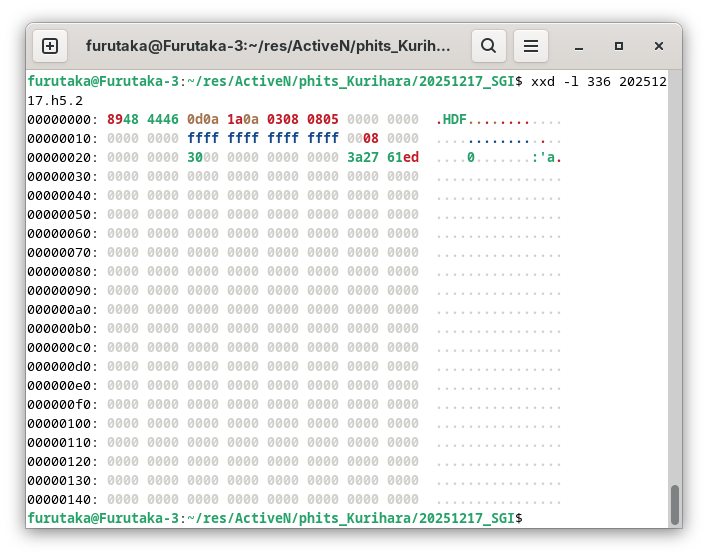Open the hamburger main menu
Screen dimensions: 708x557
tap(531, 46)
